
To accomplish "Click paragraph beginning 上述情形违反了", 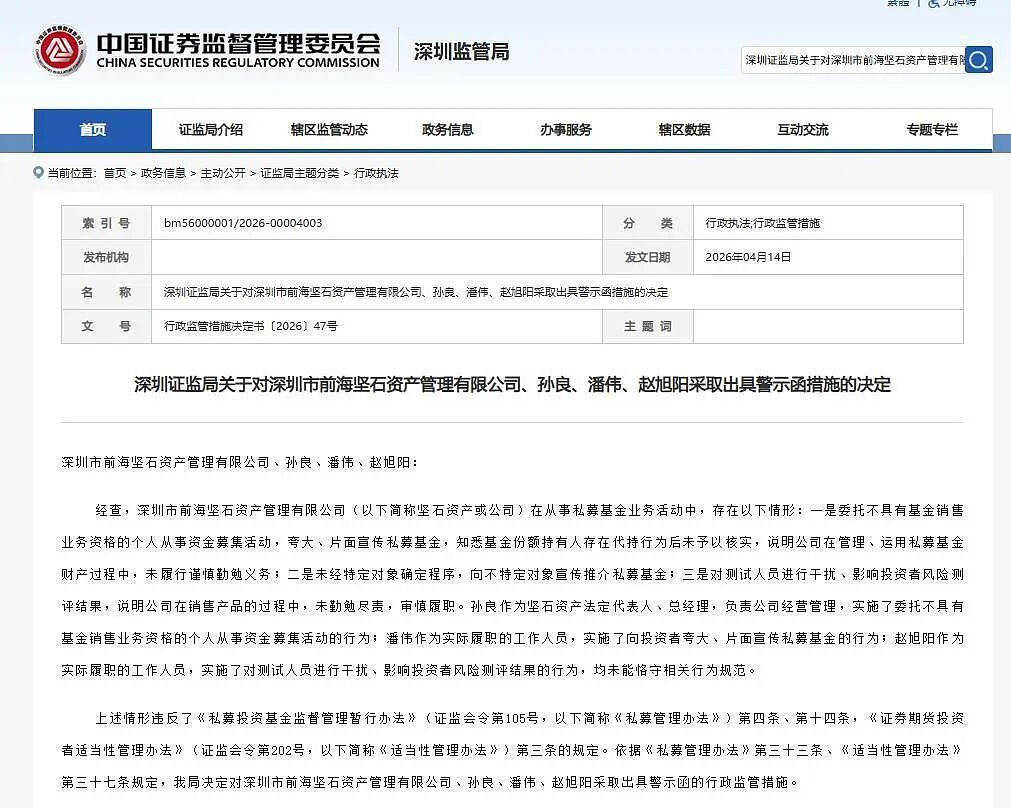I will pyautogui.click(x=513, y=750).
